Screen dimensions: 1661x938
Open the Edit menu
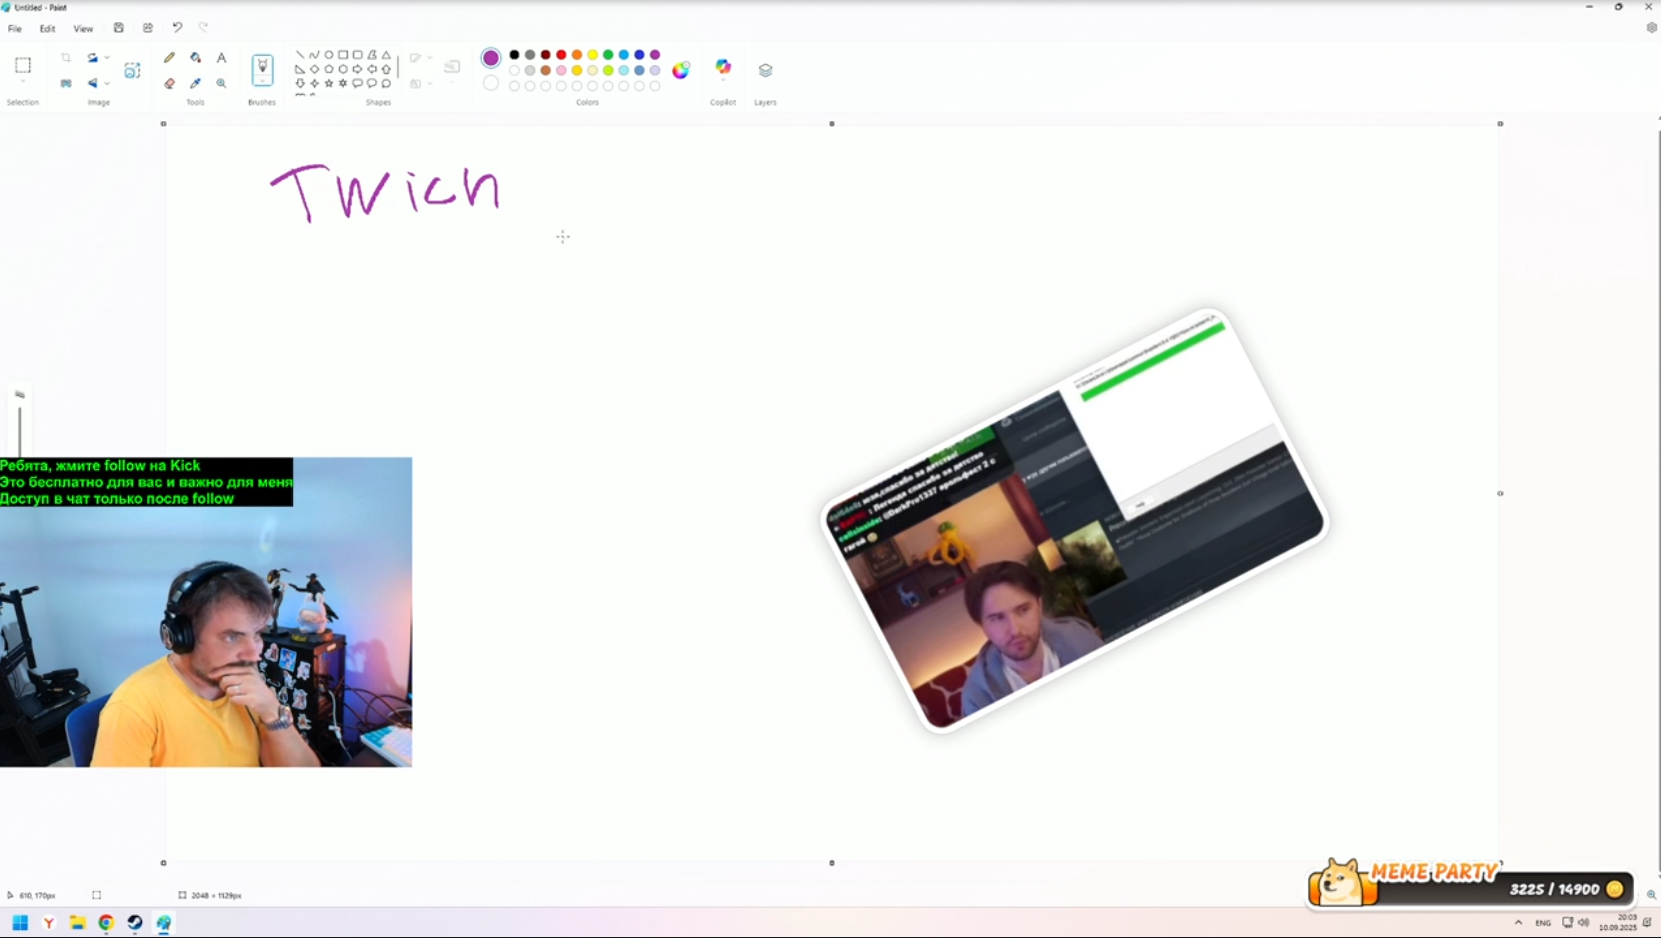(x=47, y=29)
